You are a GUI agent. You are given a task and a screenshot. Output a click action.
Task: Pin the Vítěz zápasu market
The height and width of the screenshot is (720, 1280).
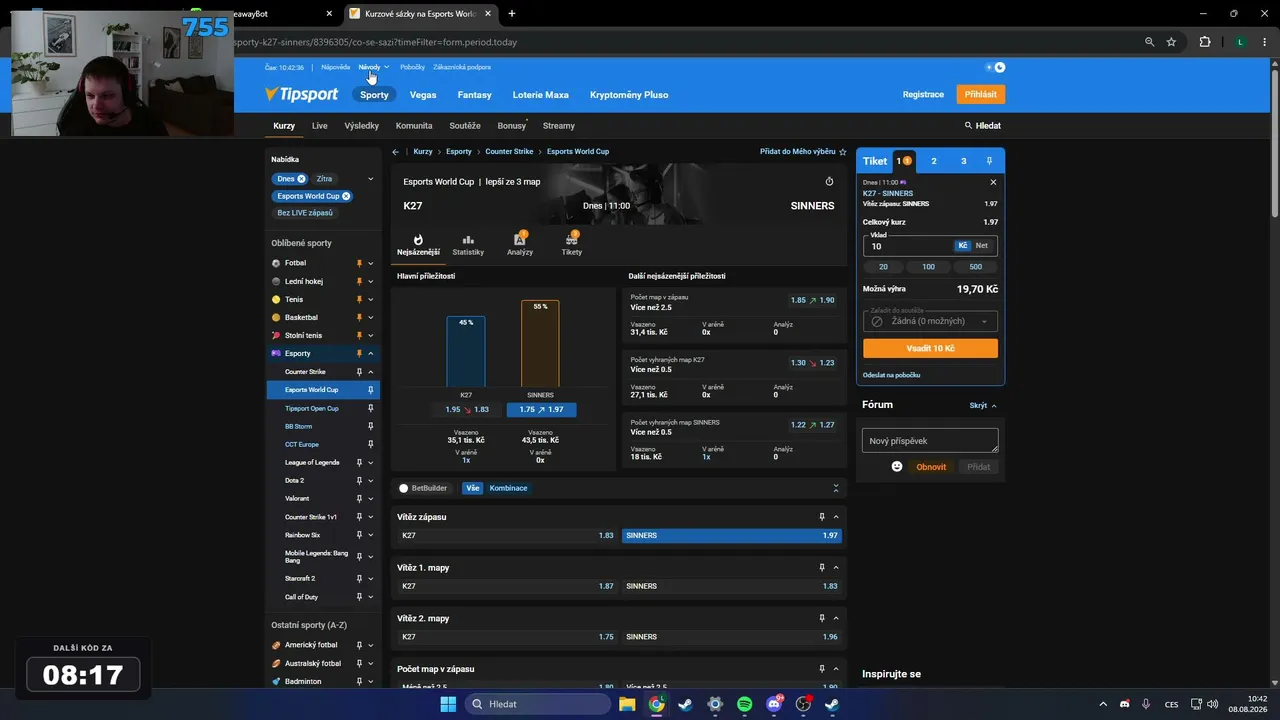[x=822, y=517]
